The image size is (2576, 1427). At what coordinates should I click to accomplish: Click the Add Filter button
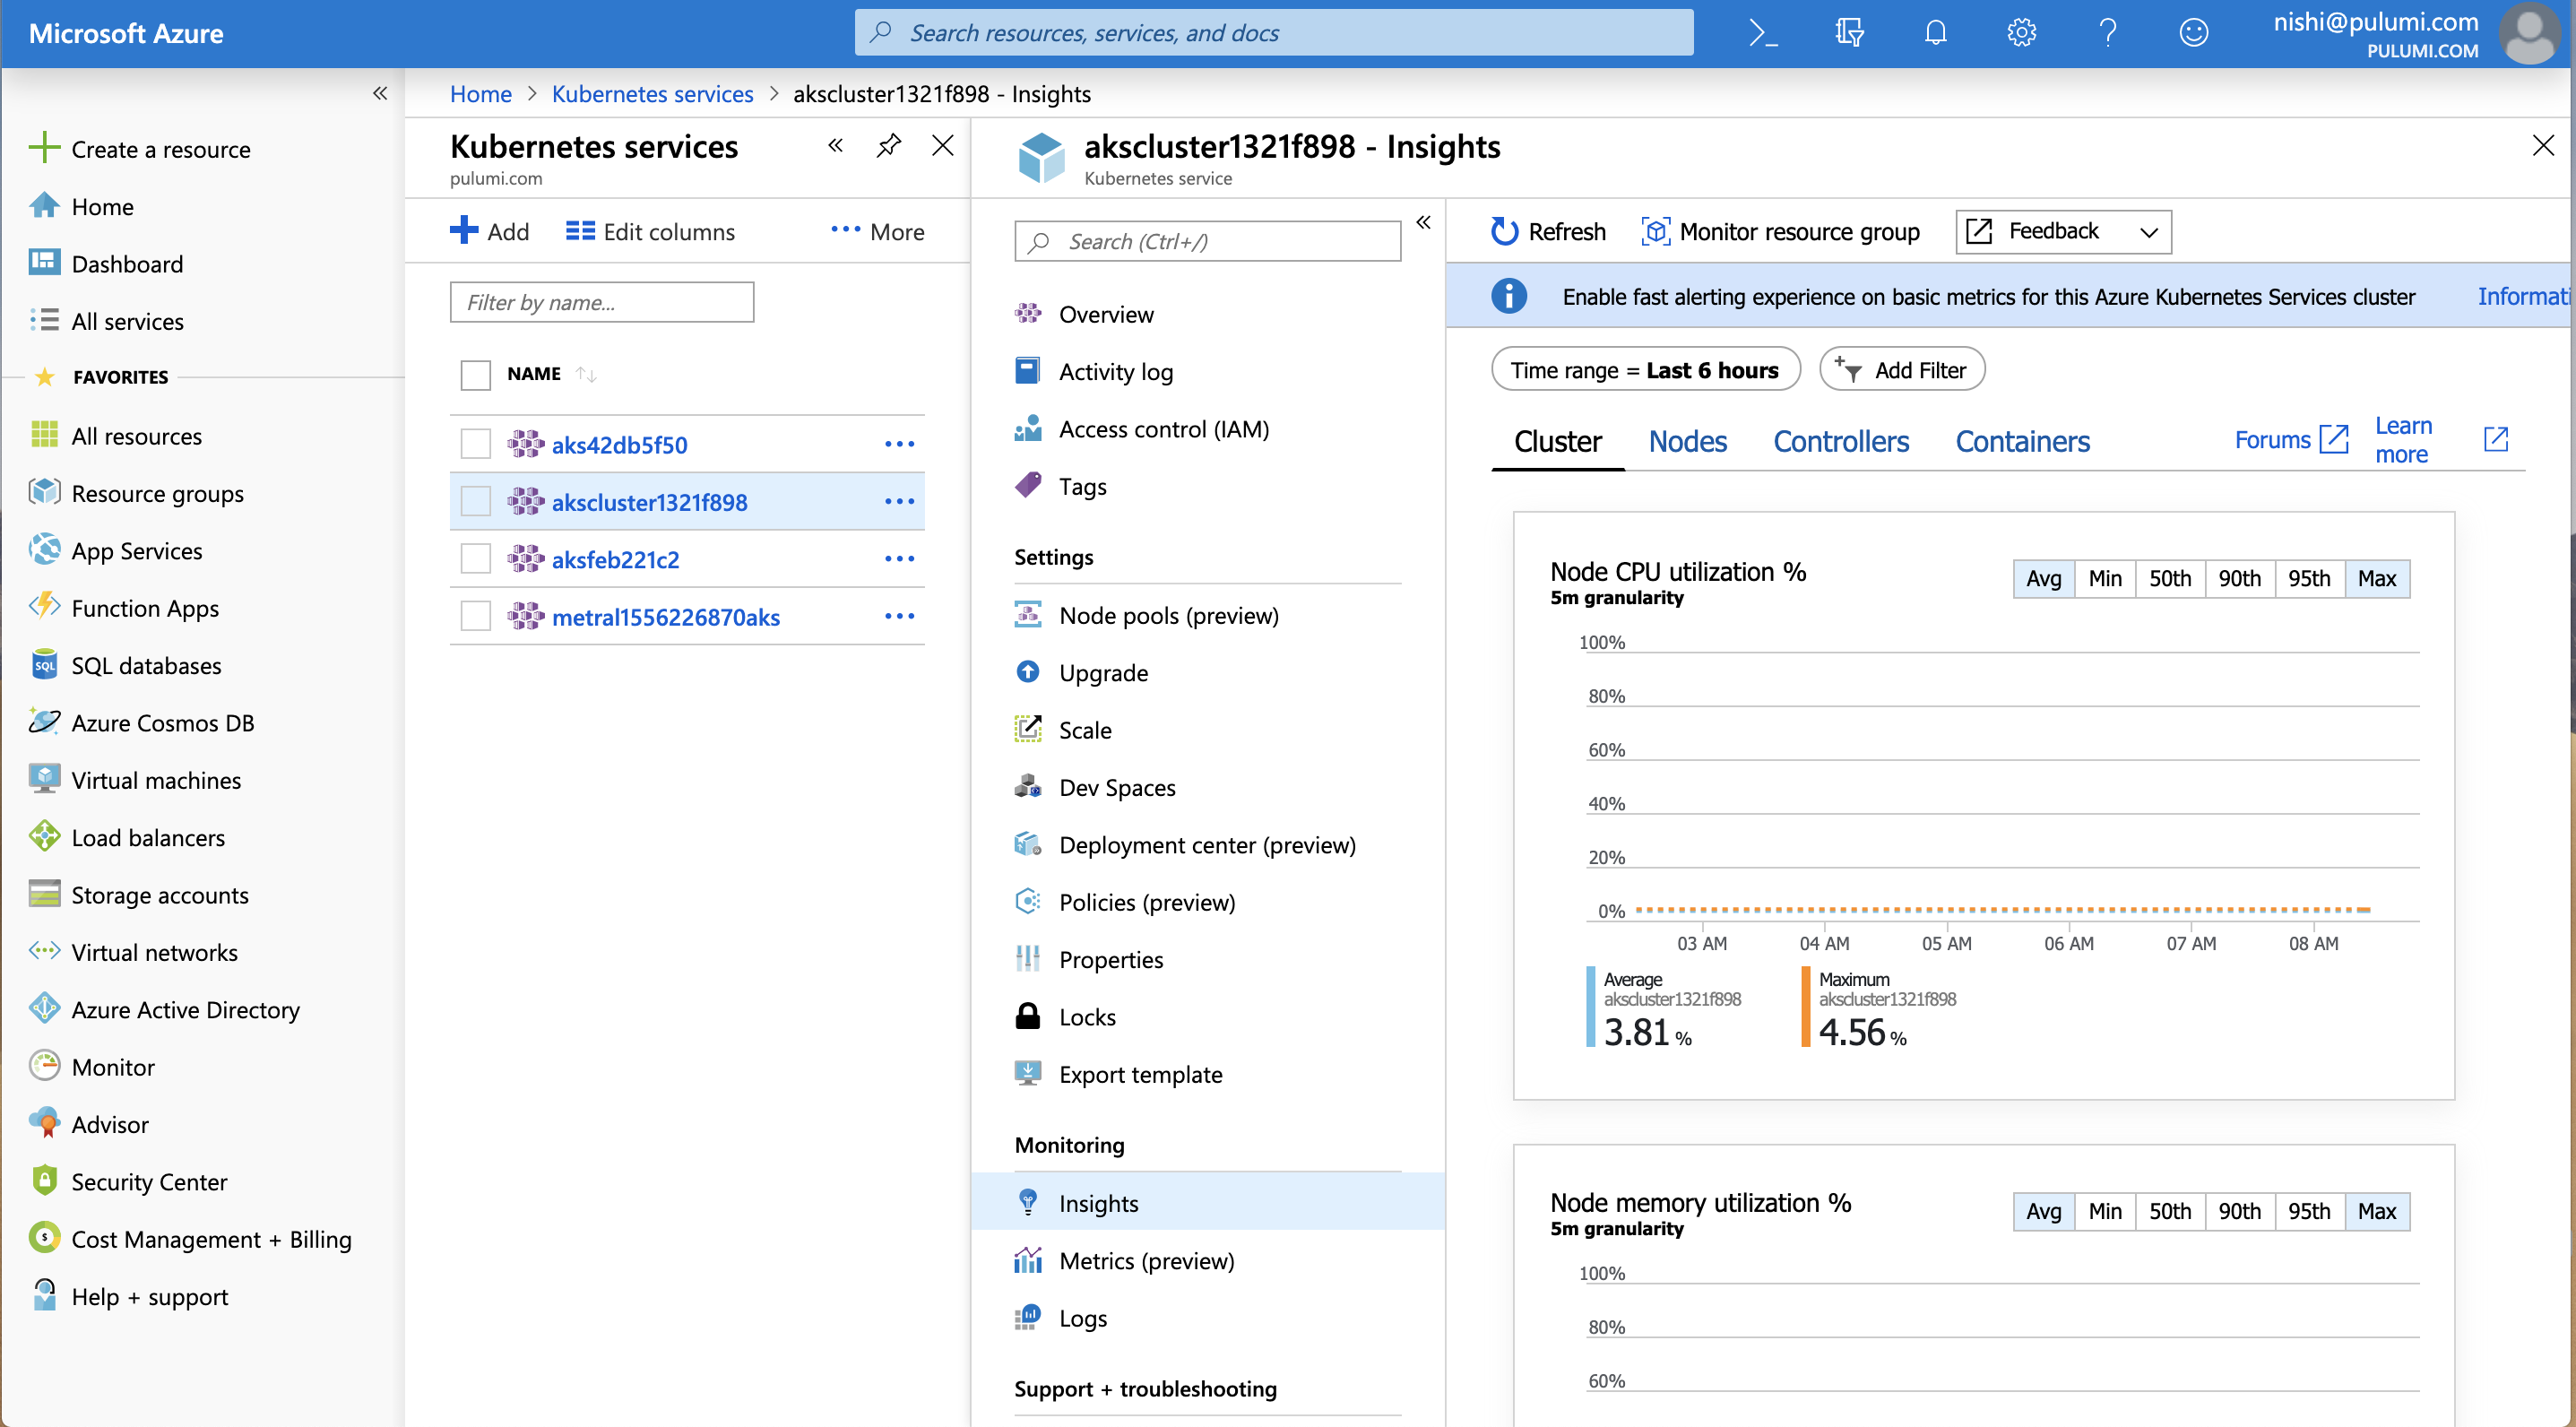[1901, 370]
